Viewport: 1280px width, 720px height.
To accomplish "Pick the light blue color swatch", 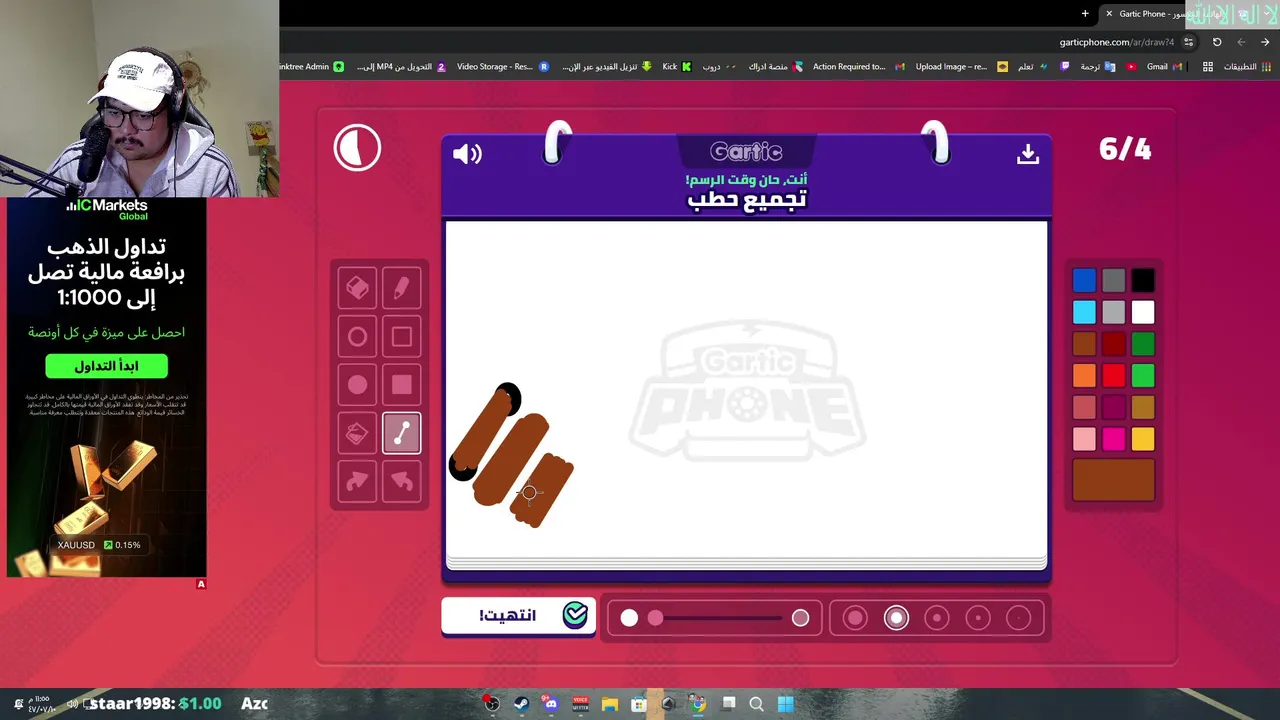I will [1084, 312].
